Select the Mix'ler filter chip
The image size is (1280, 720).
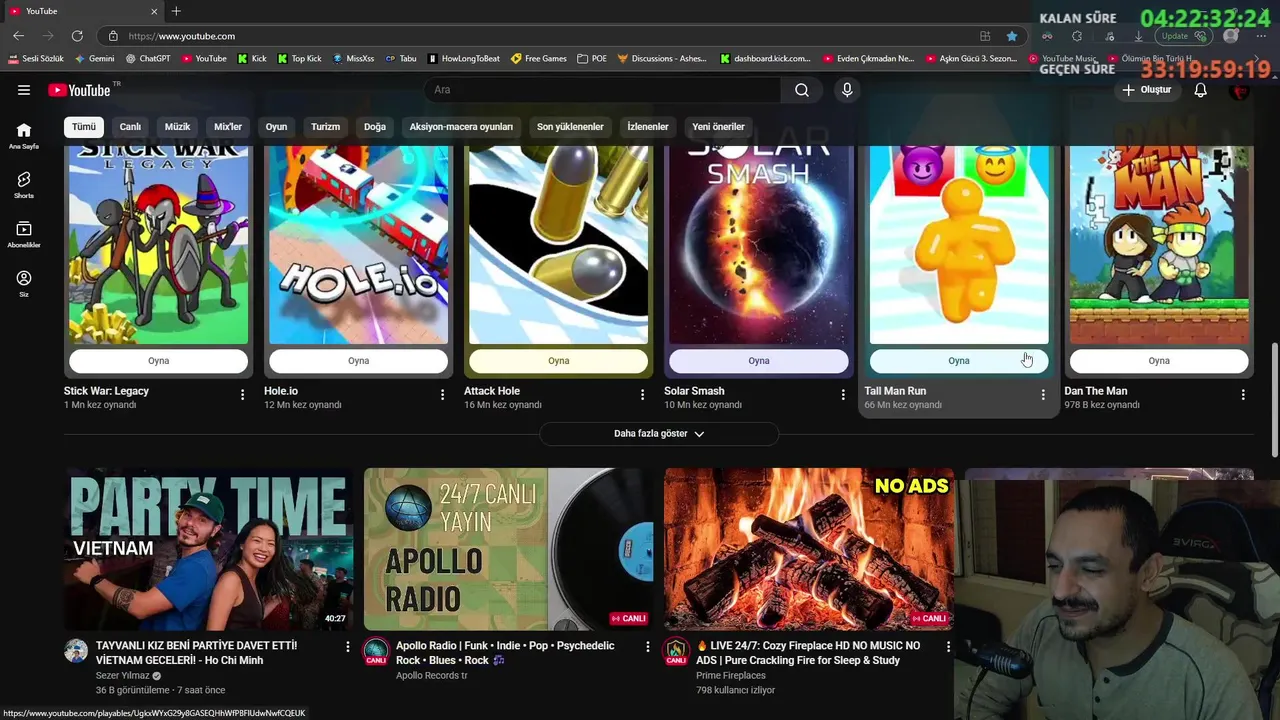click(x=228, y=127)
